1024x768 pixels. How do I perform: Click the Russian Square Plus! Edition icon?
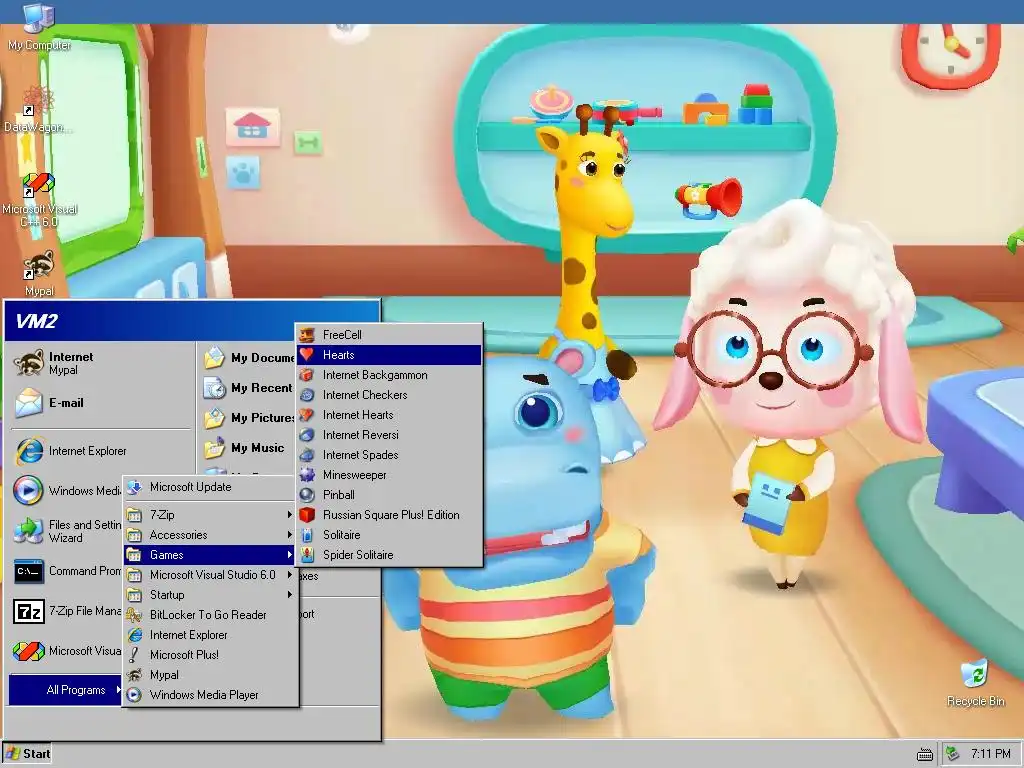point(308,515)
